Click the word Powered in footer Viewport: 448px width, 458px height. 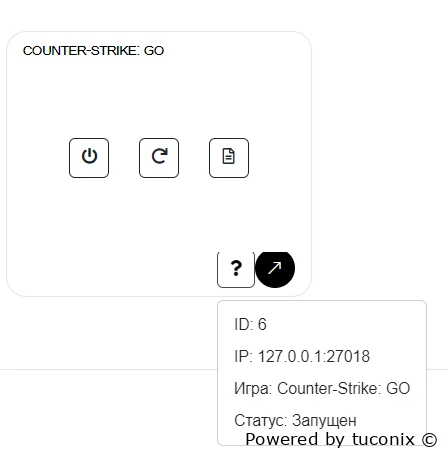(282, 439)
